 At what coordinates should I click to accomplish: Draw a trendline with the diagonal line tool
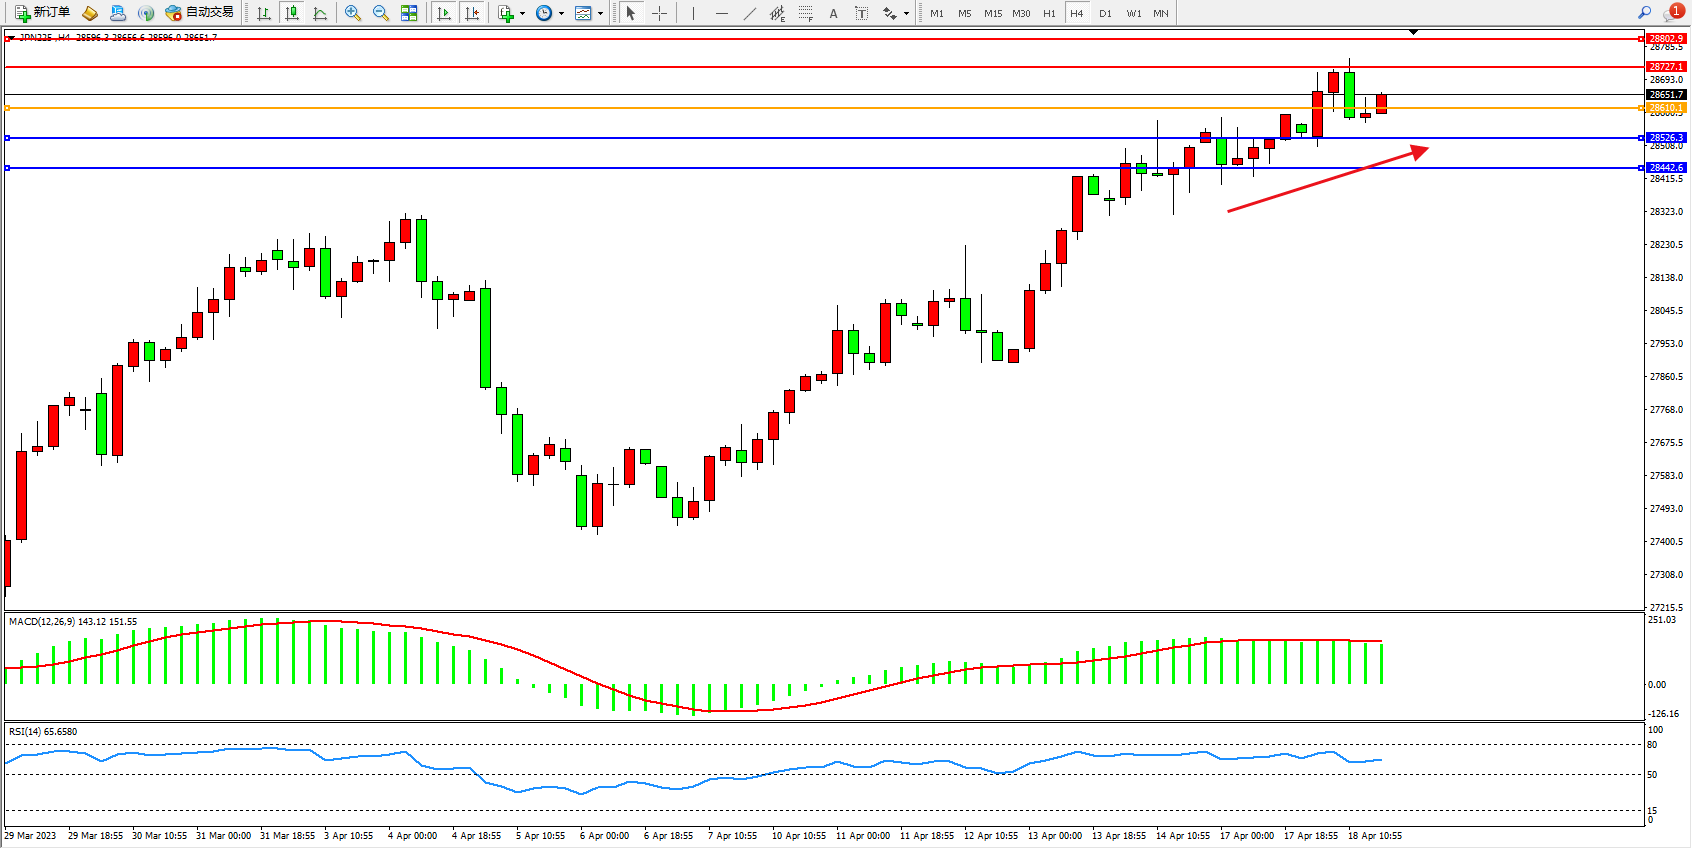(x=750, y=13)
